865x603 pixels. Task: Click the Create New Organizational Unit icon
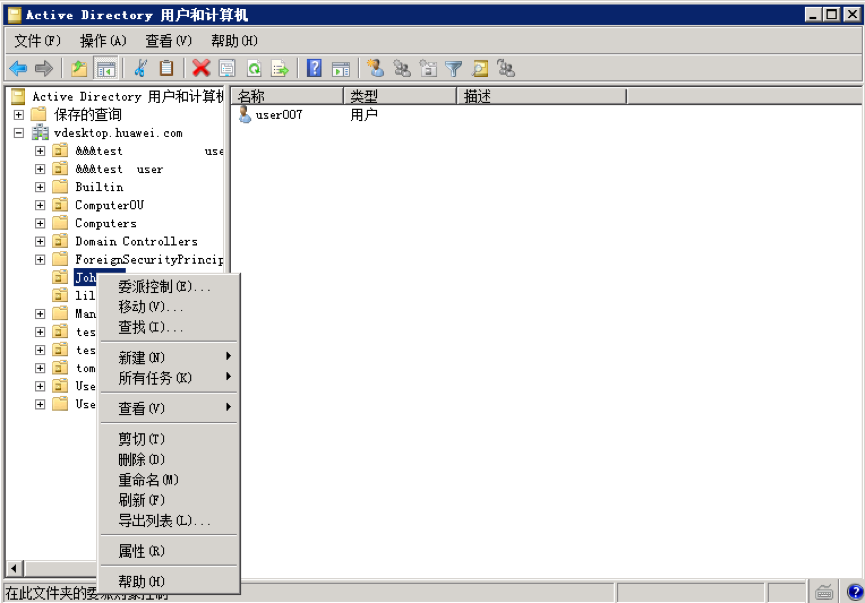pos(428,69)
